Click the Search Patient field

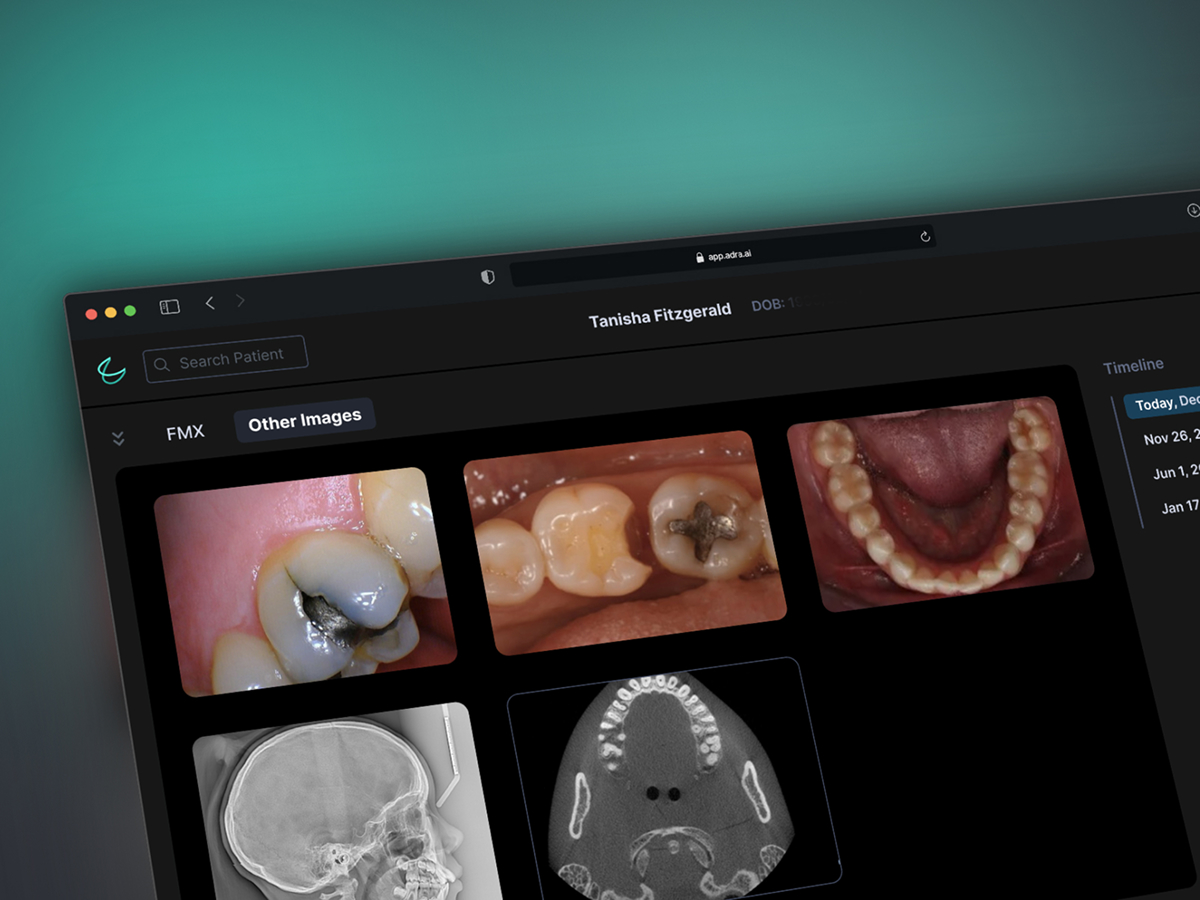coord(225,359)
